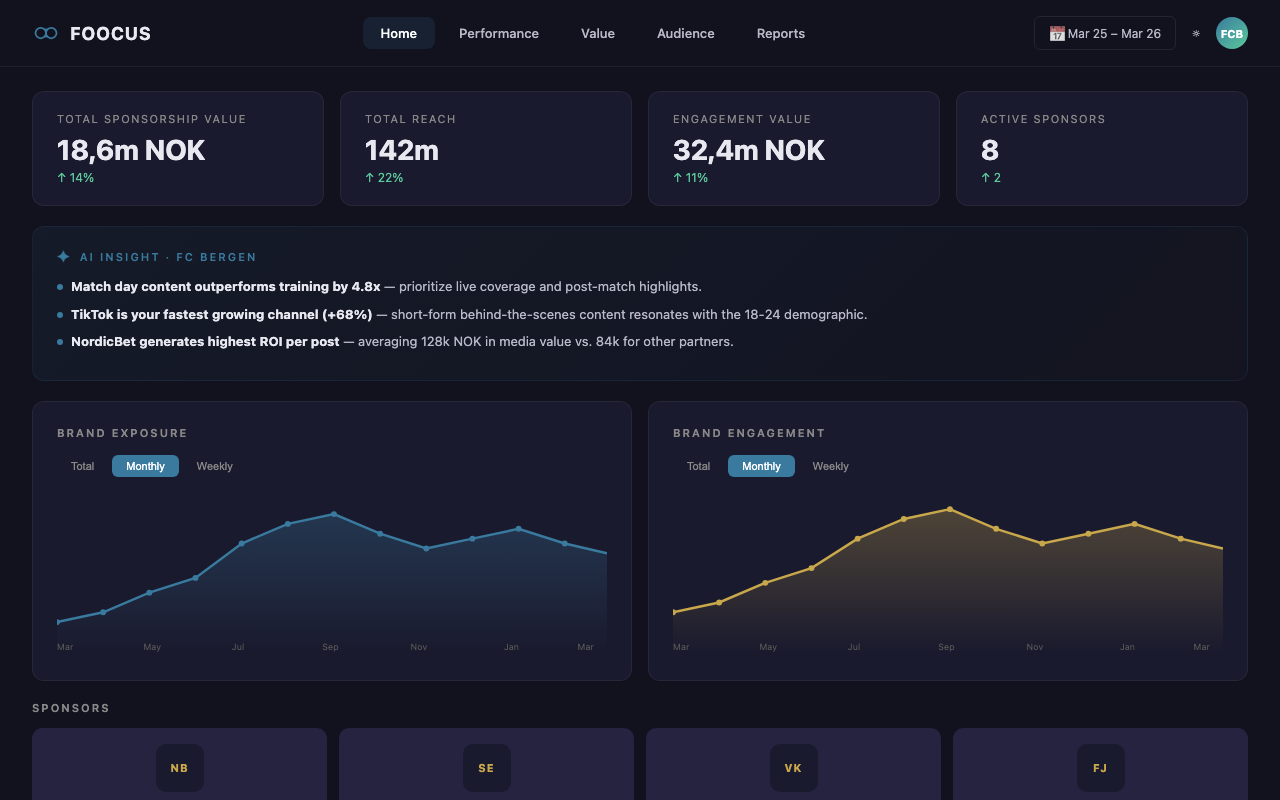Select Monthly in Brand Engagement chart

coord(761,466)
